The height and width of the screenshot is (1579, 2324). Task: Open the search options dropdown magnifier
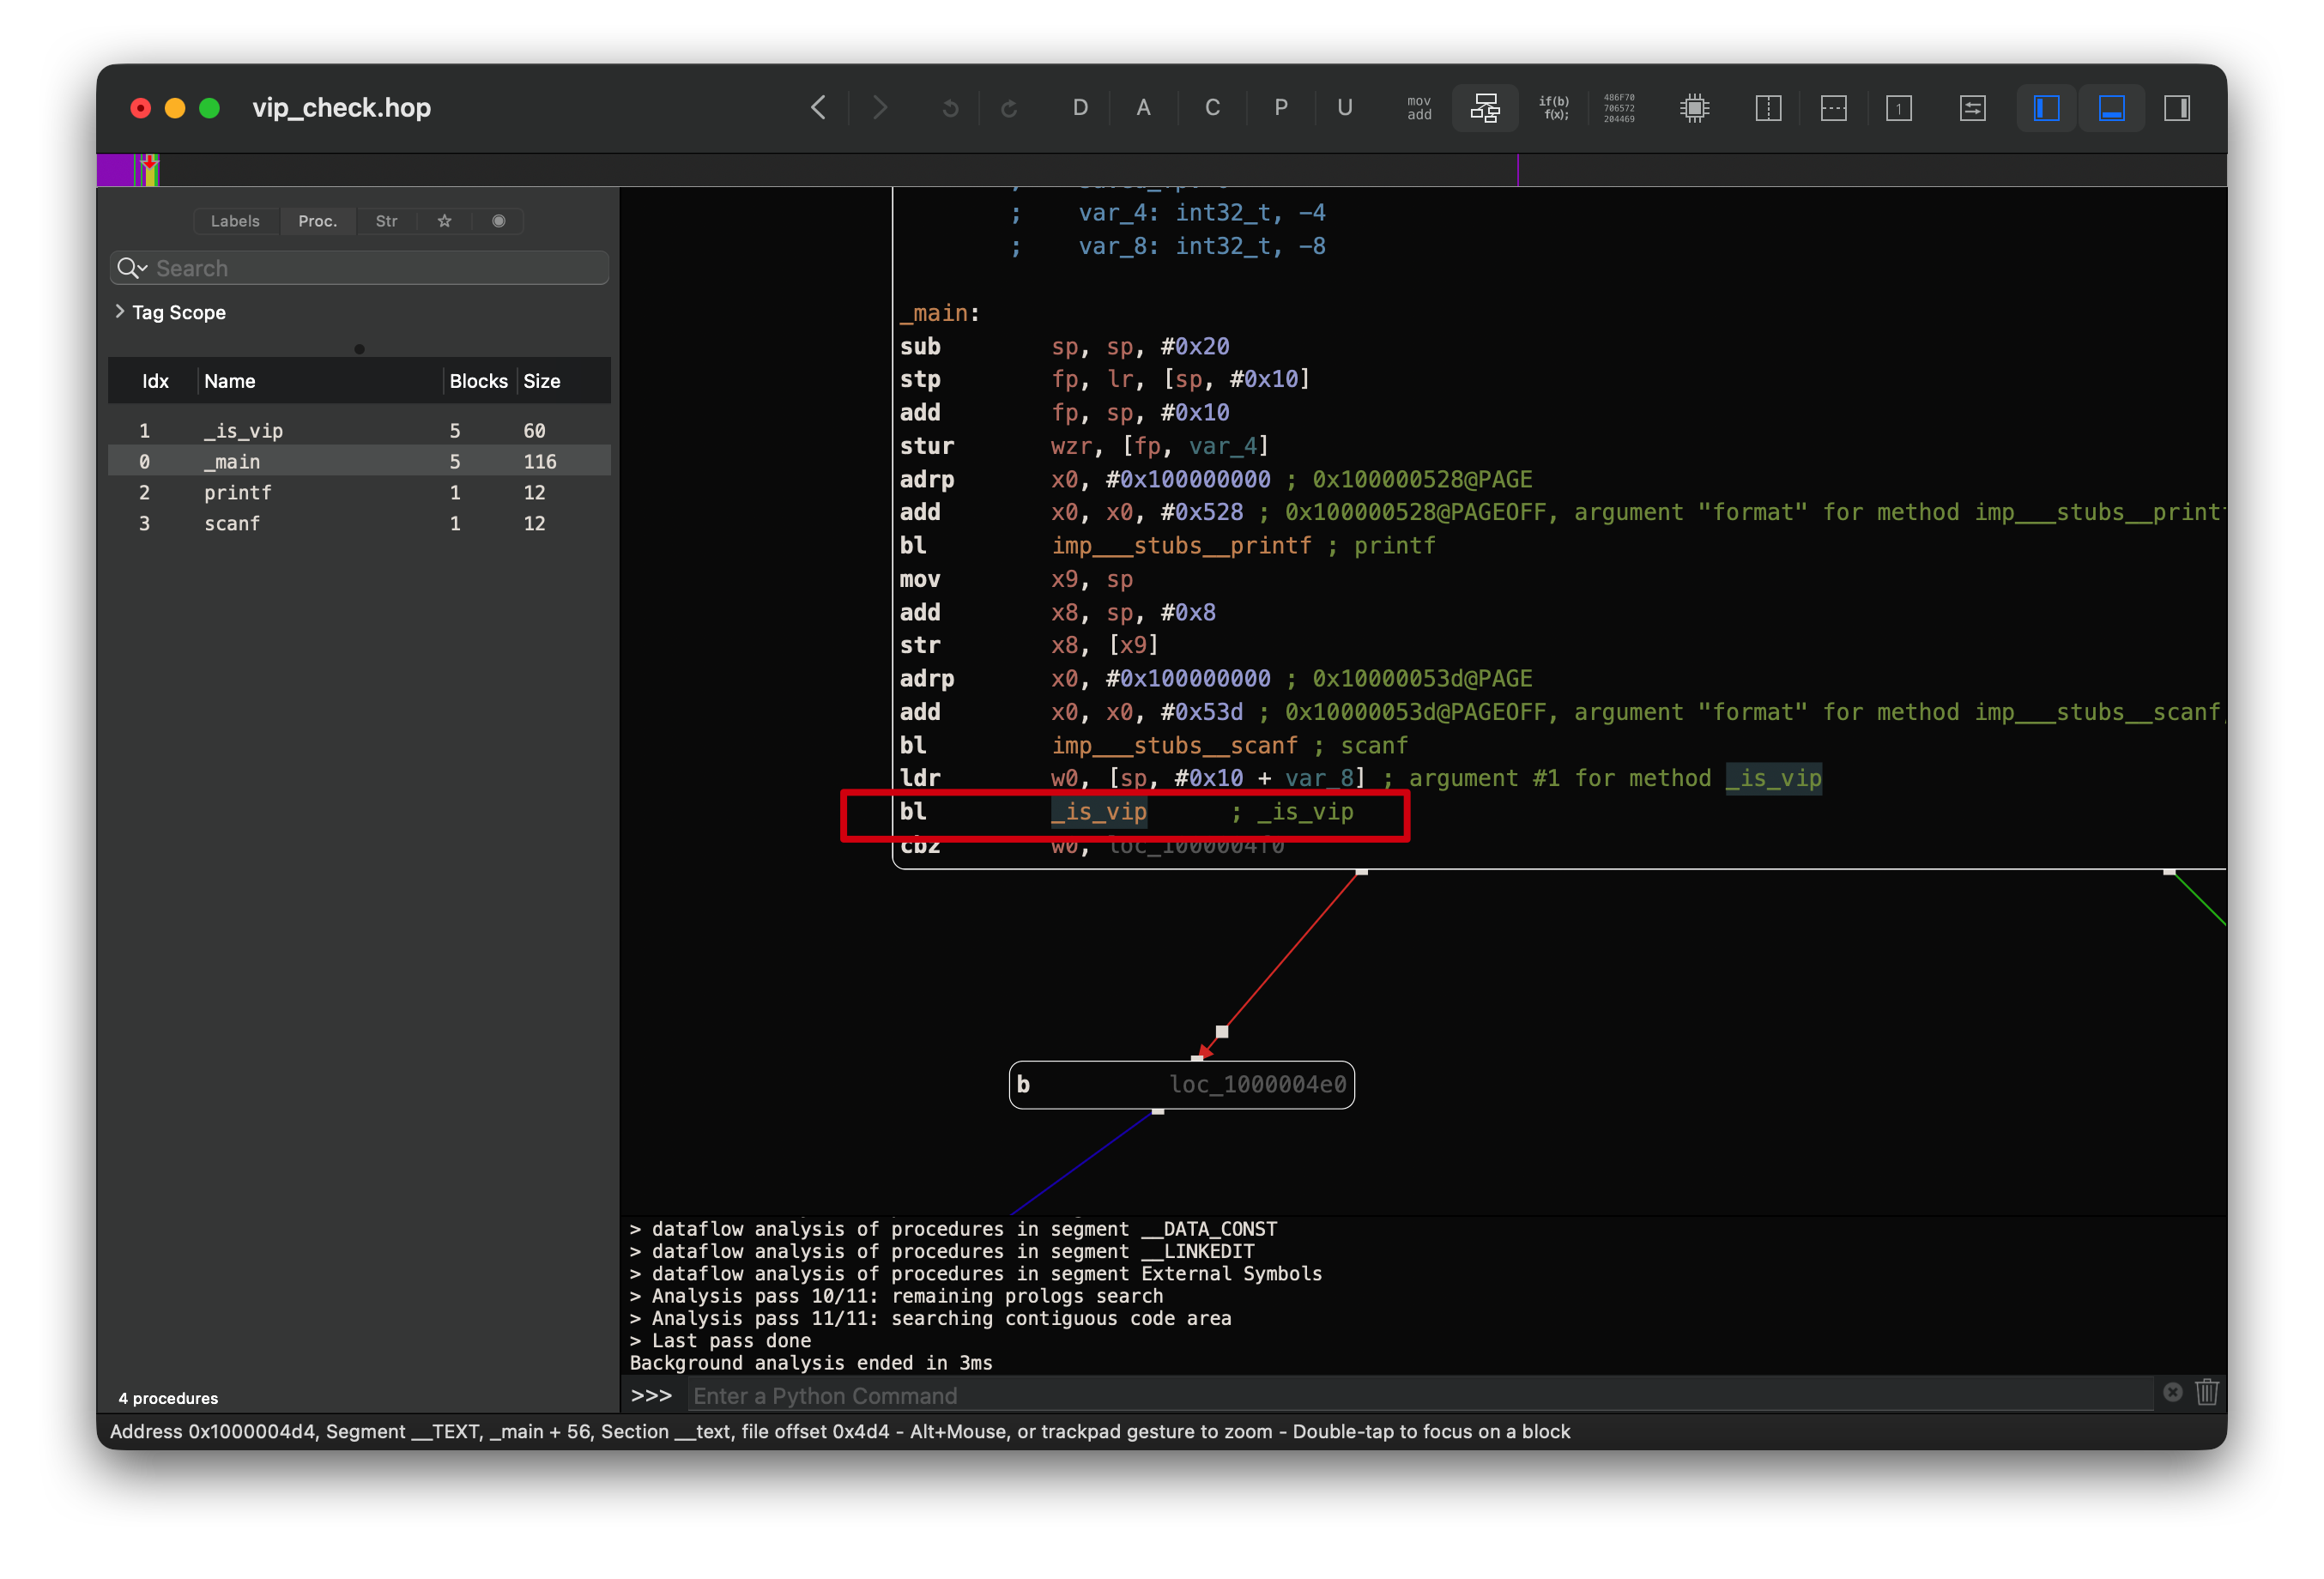point(131,268)
